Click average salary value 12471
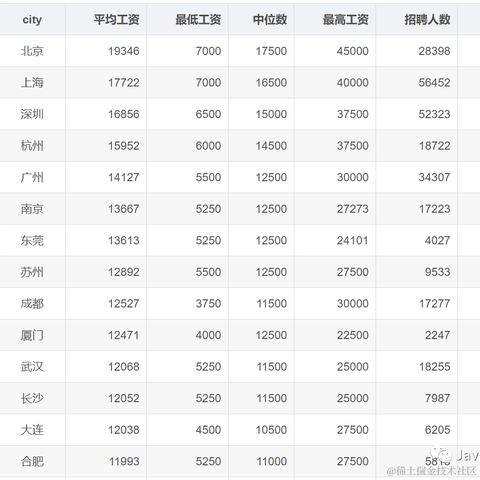Image resolution: width=480 pixels, height=480 pixels. (x=124, y=335)
